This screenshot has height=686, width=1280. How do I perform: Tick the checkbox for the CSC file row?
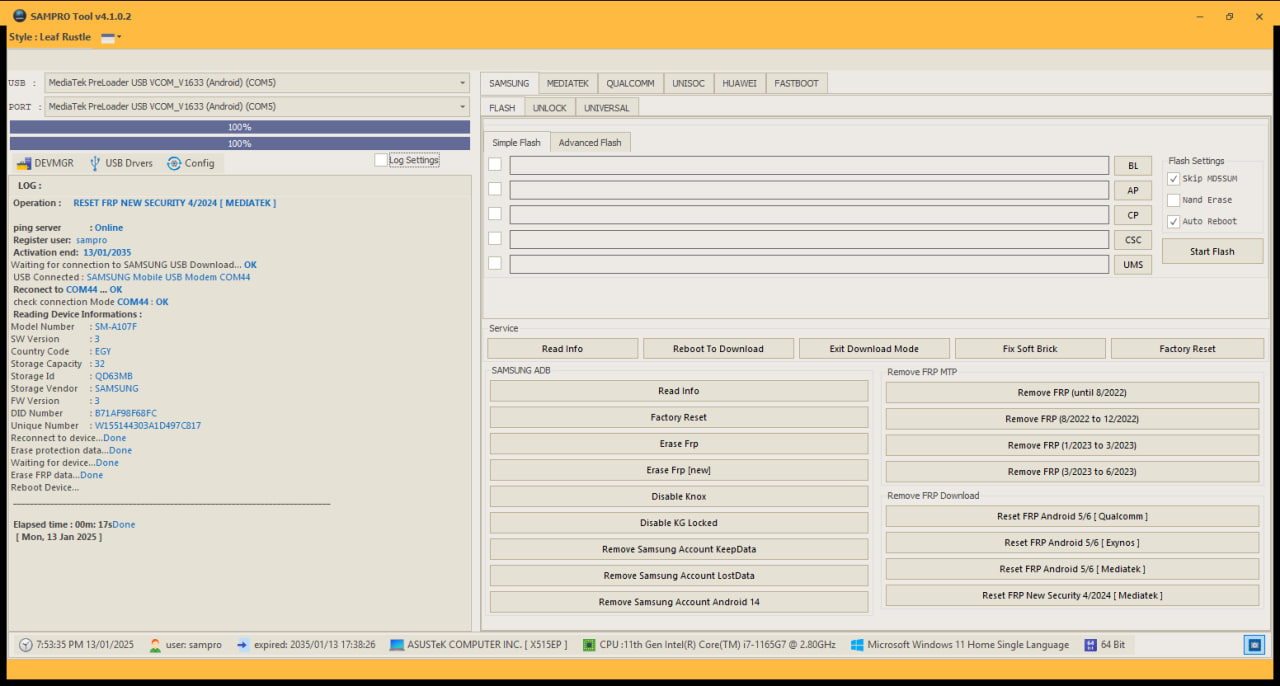click(495, 239)
